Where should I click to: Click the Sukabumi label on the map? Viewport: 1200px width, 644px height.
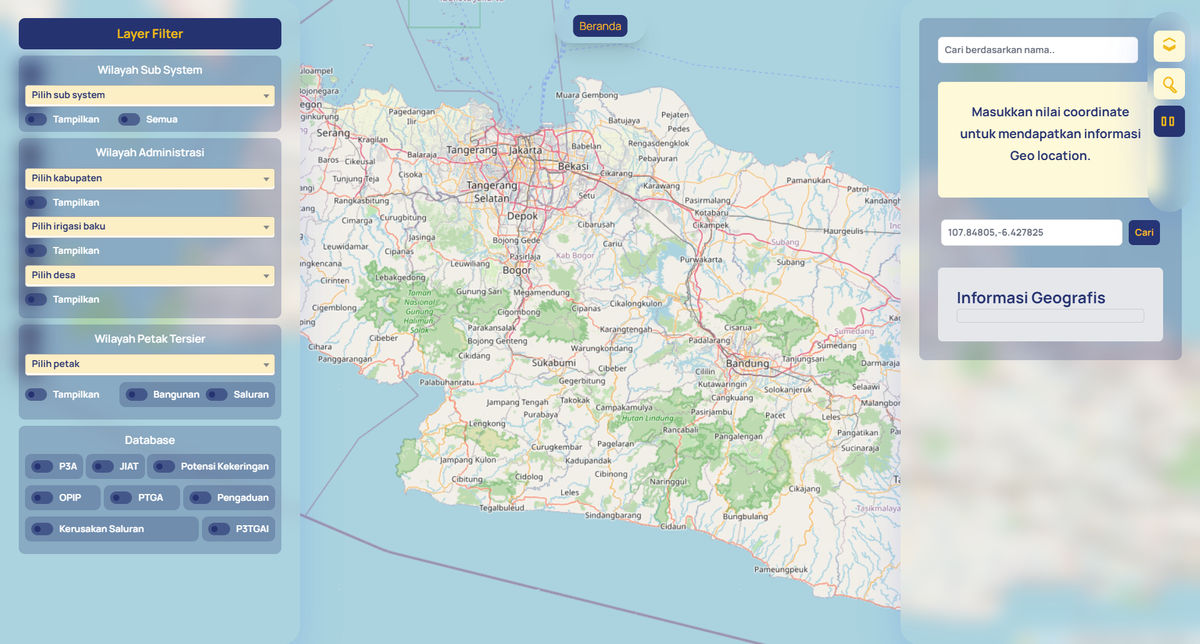(x=554, y=363)
